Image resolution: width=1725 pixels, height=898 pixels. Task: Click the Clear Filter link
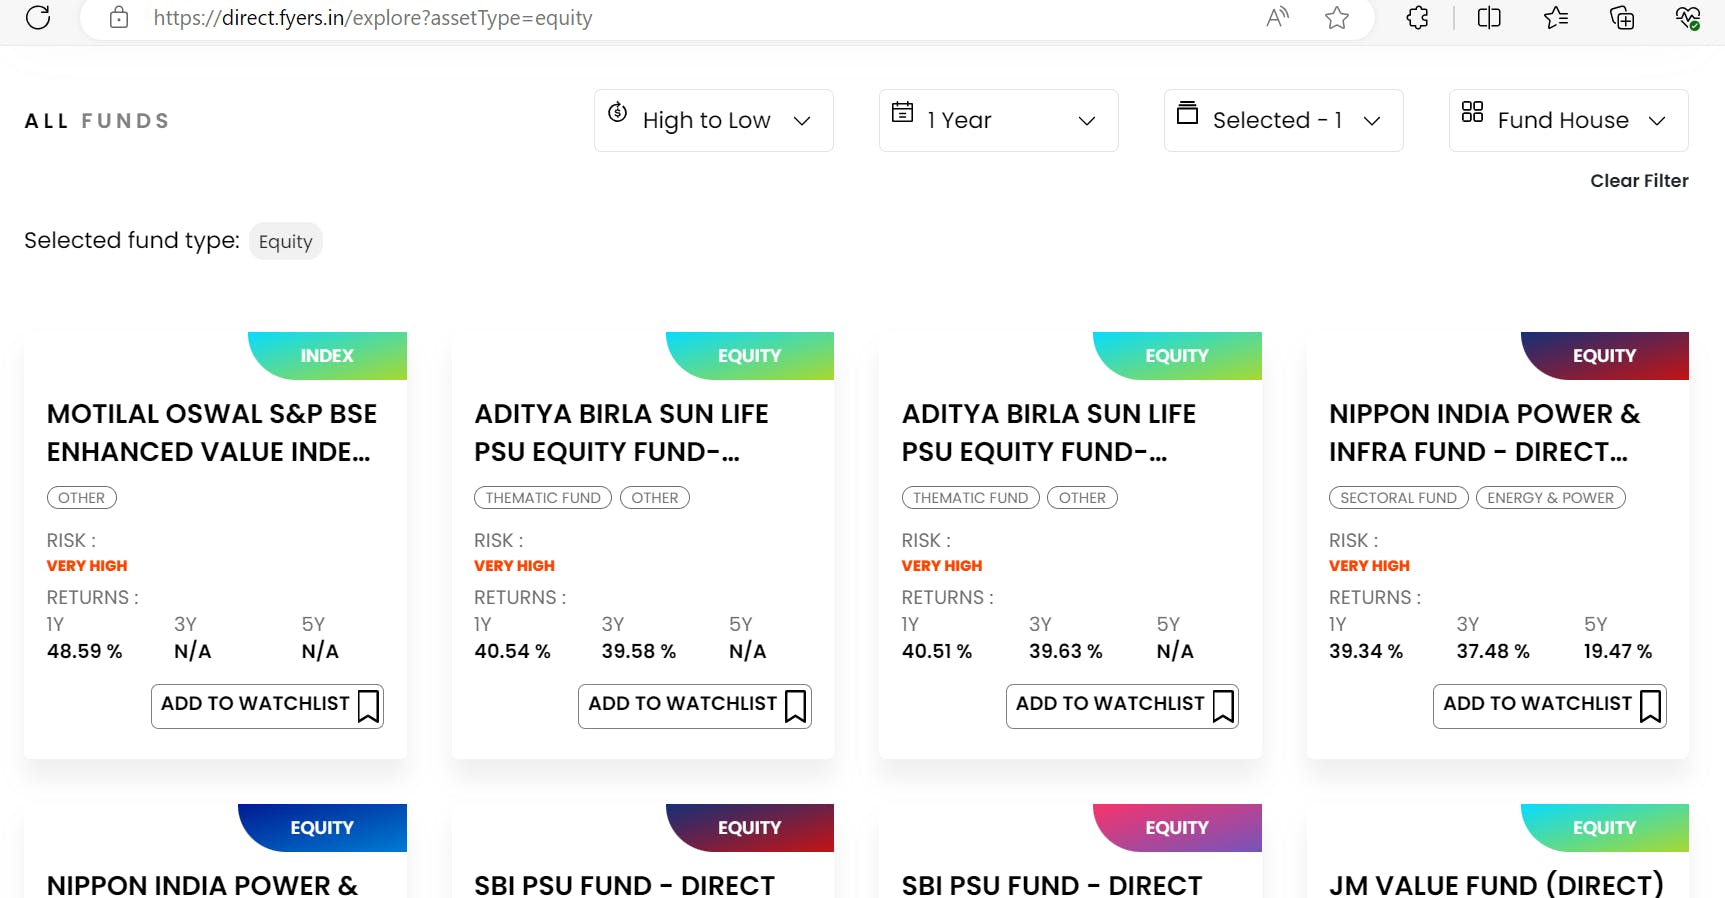(x=1639, y=181)
